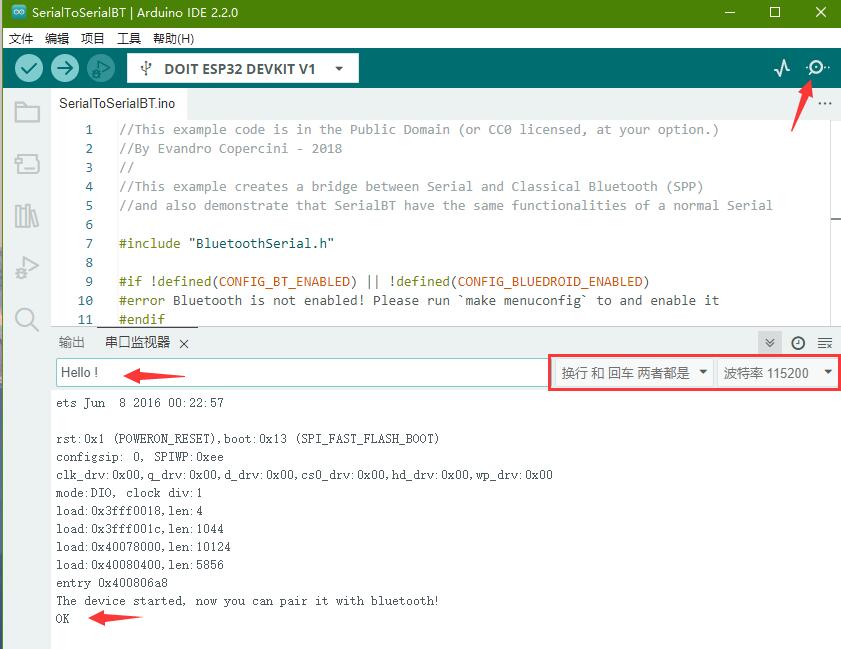Open the Serial Monitor magnifier icon
Image resolution: width=841 pixels, height=649 pixels.
817,68
